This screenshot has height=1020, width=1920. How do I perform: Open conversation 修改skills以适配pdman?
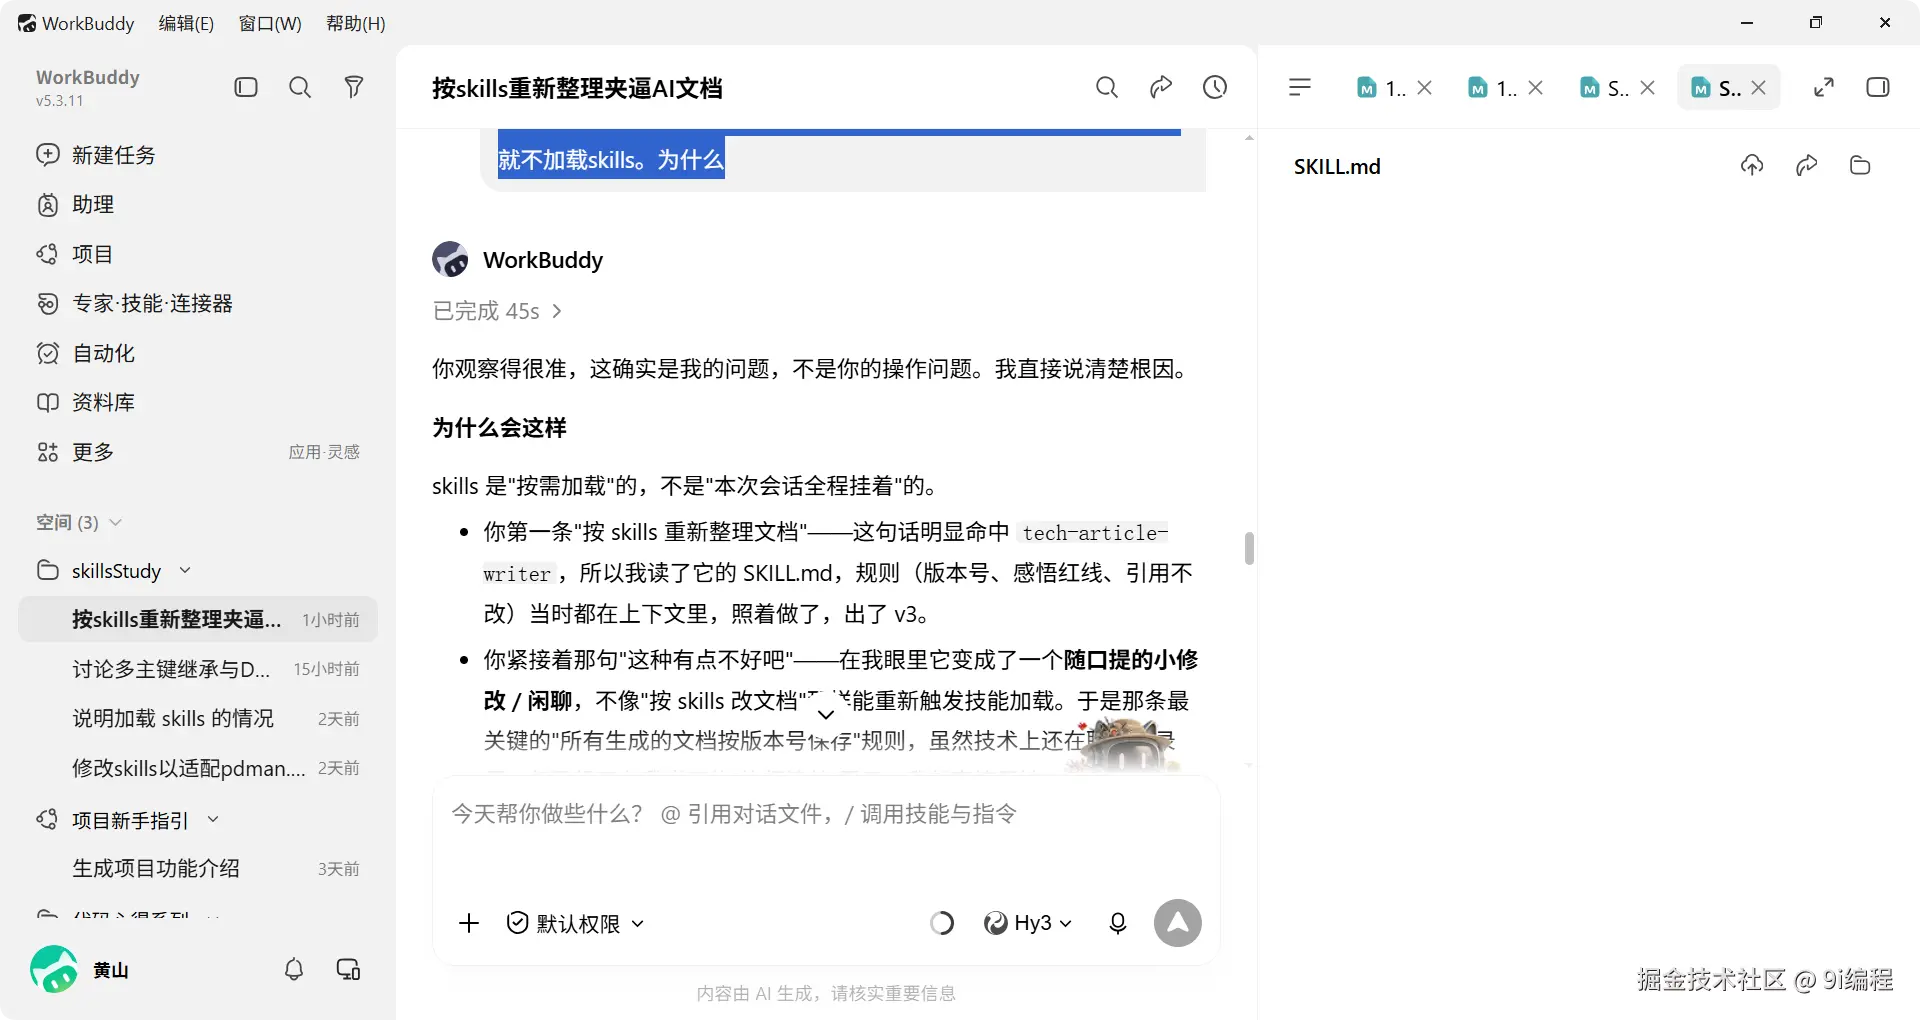pos(197,768)
